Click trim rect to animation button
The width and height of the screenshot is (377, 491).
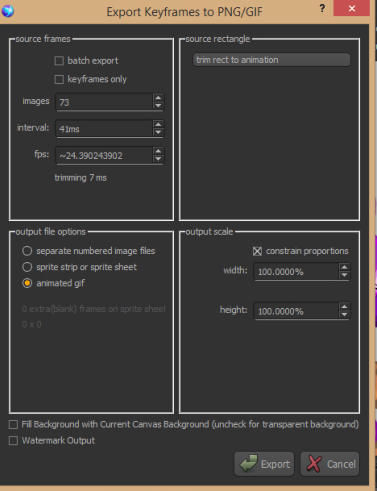pyautogui.click(x=271, y=60)
